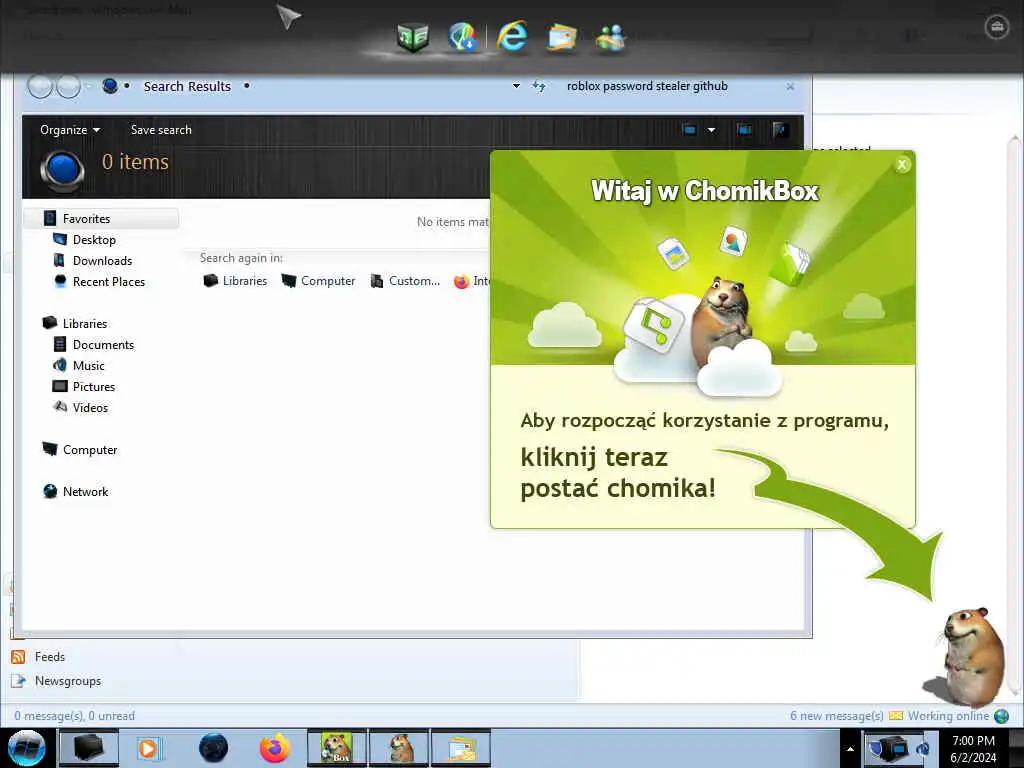Image resolution: width=1024 pixels, height=768 pixels.
Task: Open Videos library
Action: 90,407
